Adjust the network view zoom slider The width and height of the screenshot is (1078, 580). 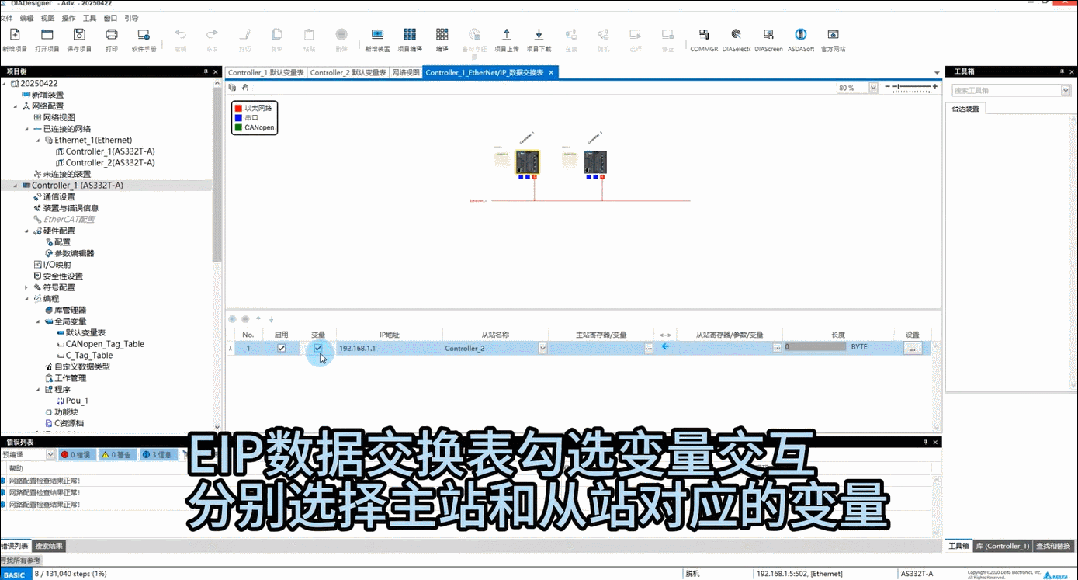pyautogui.click(x=911, y=87)
